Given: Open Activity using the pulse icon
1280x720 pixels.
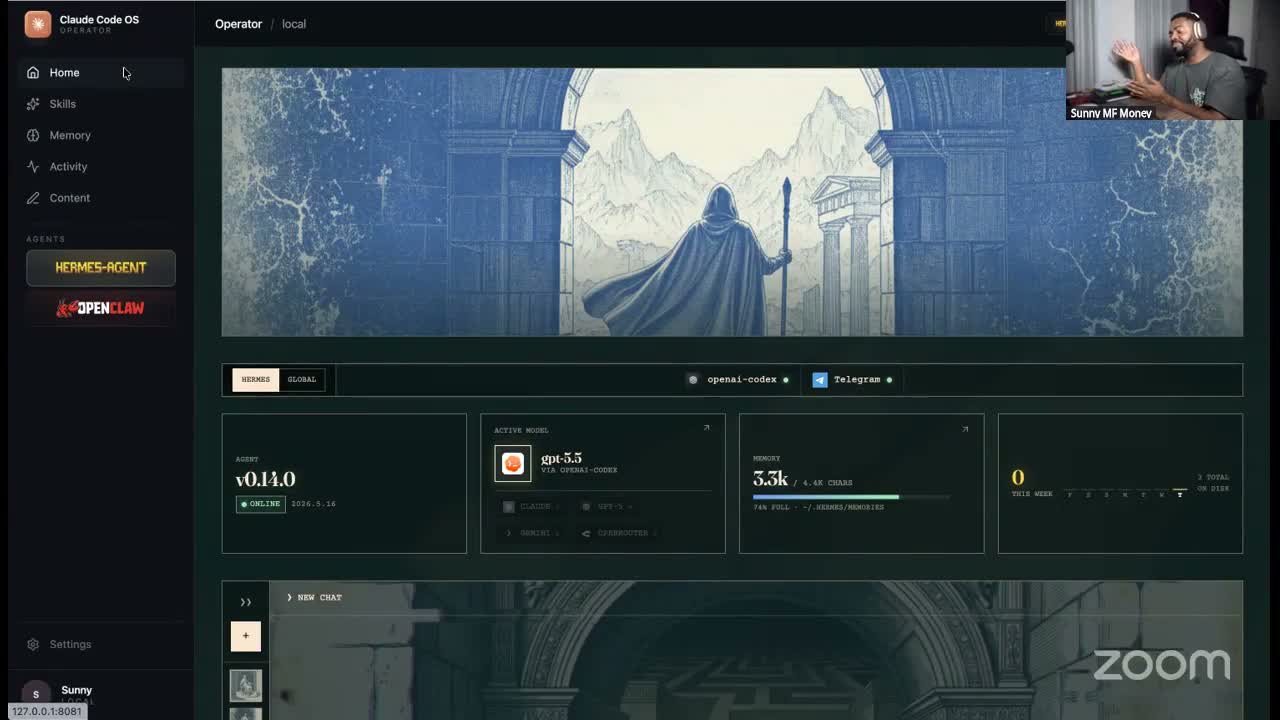Looking at the screenshot, I should coord(33,166).
